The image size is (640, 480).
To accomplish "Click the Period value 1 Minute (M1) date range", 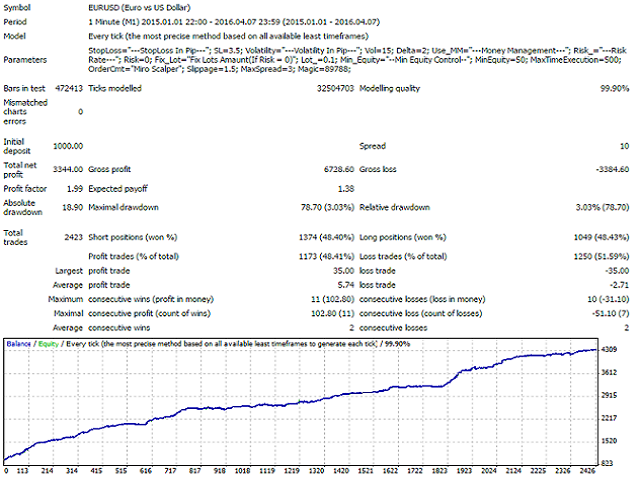I will [x=234, y=22].
